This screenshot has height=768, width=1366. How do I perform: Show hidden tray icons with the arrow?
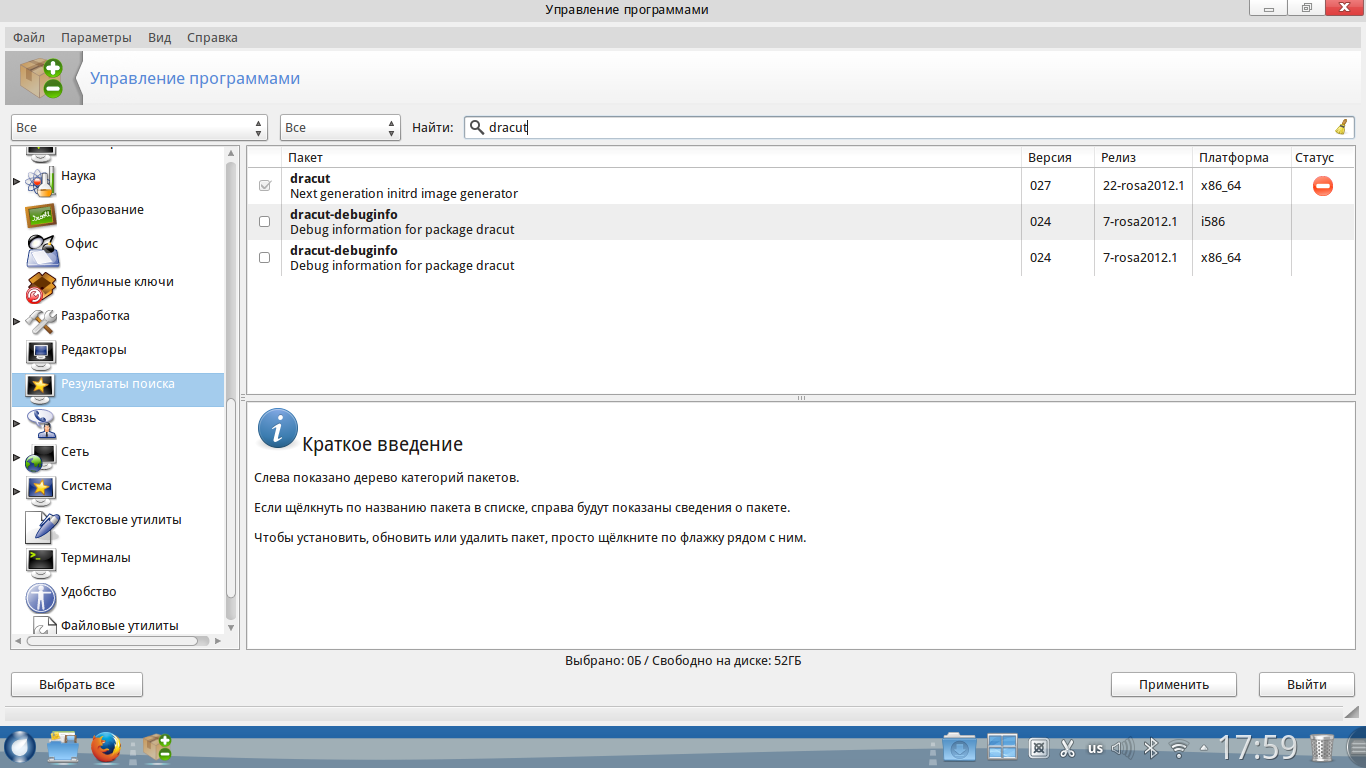(1205, 747)
